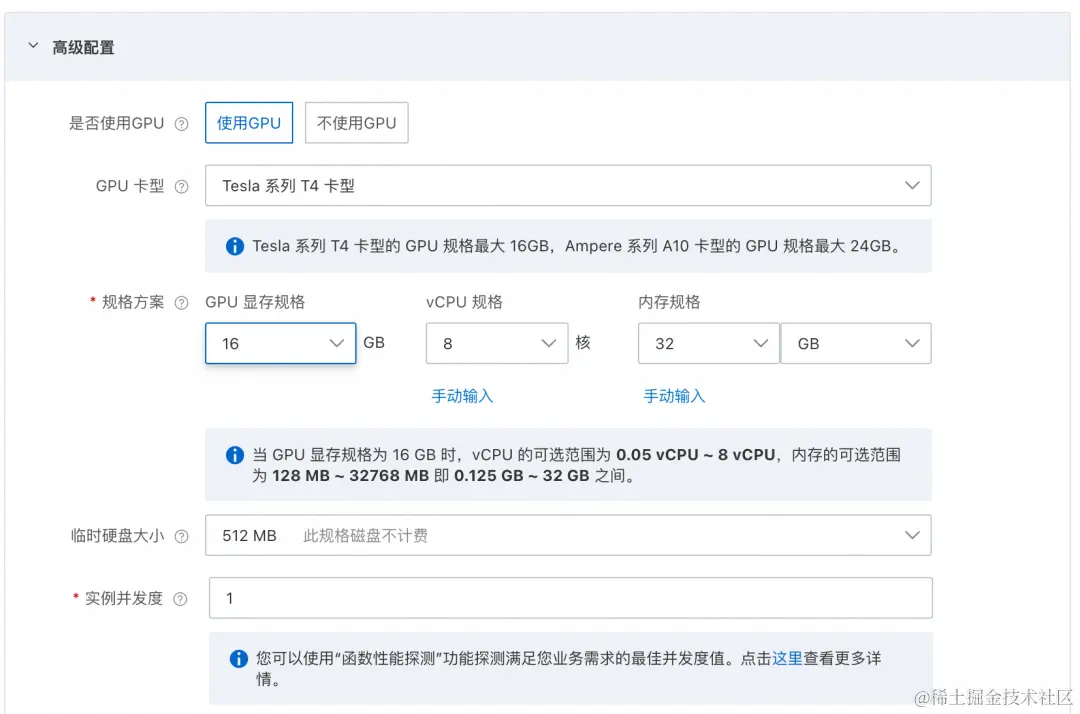Click the info icon beside the GPU 显存规格 range note
Image resolution: width=1080 pixels, height=714 pixels.
(234, 454)
